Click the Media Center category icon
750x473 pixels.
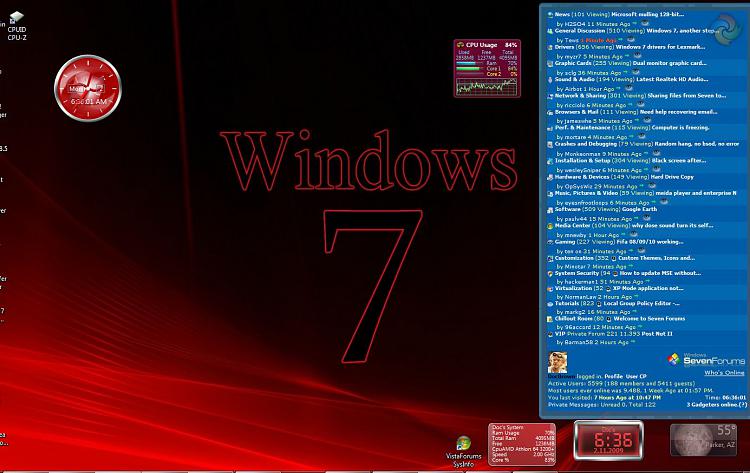(x=551, y=226)
